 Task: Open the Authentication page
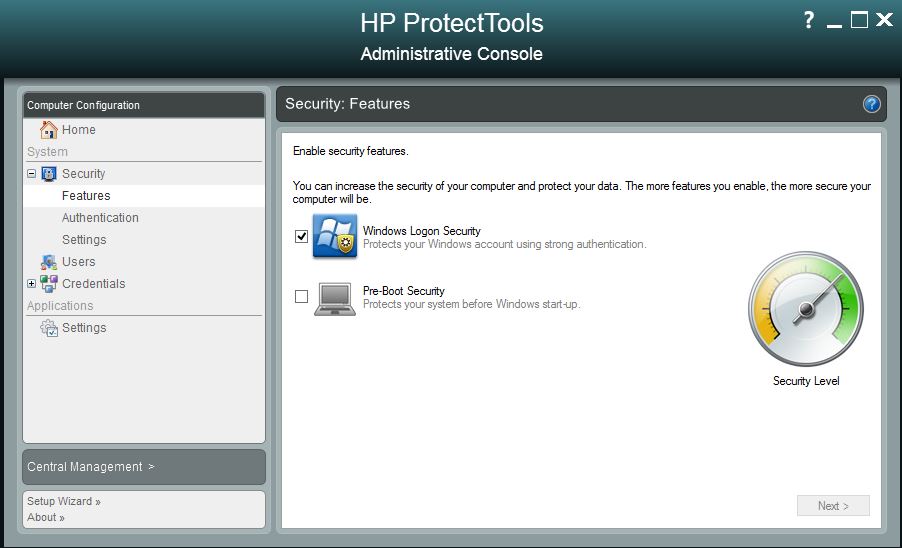(x=100, y=218)
